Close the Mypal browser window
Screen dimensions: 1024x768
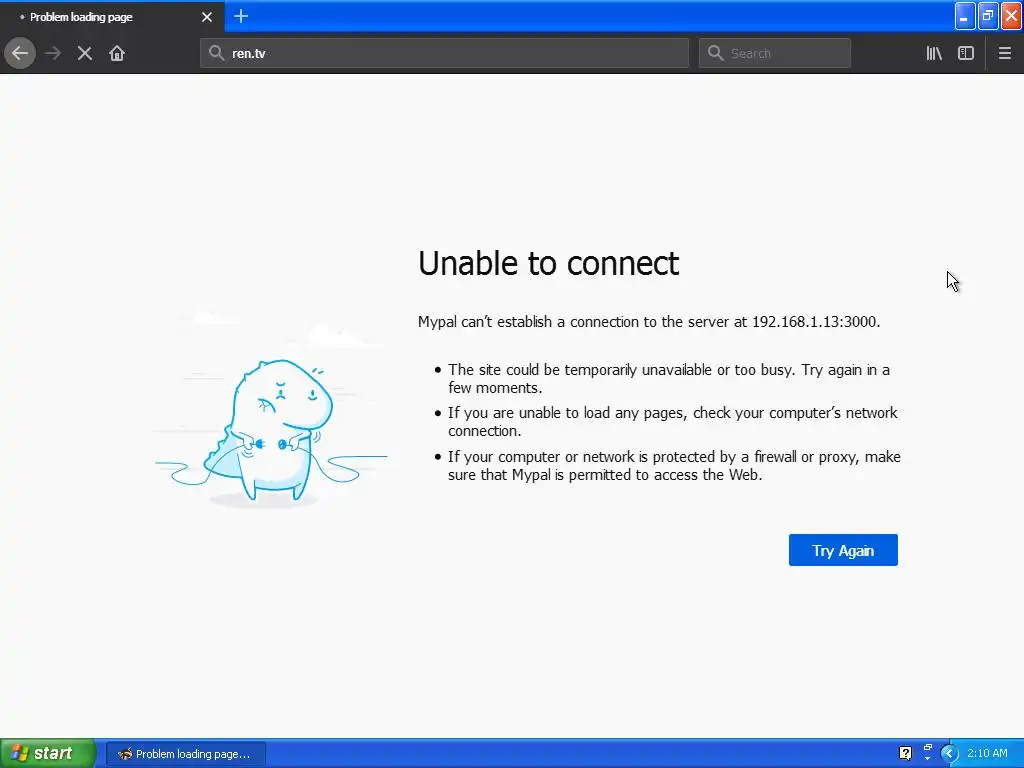point(1012,16)
